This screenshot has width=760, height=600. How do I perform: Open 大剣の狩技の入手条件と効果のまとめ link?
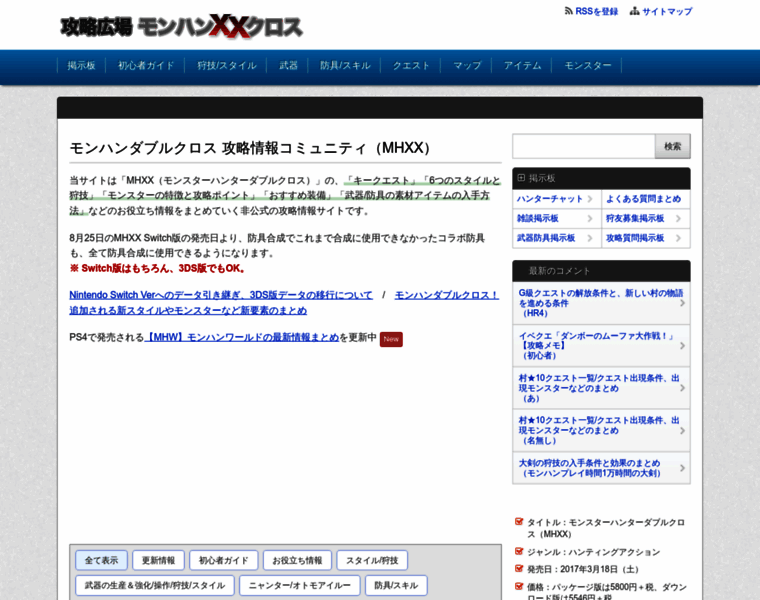[x=601, y=468]
